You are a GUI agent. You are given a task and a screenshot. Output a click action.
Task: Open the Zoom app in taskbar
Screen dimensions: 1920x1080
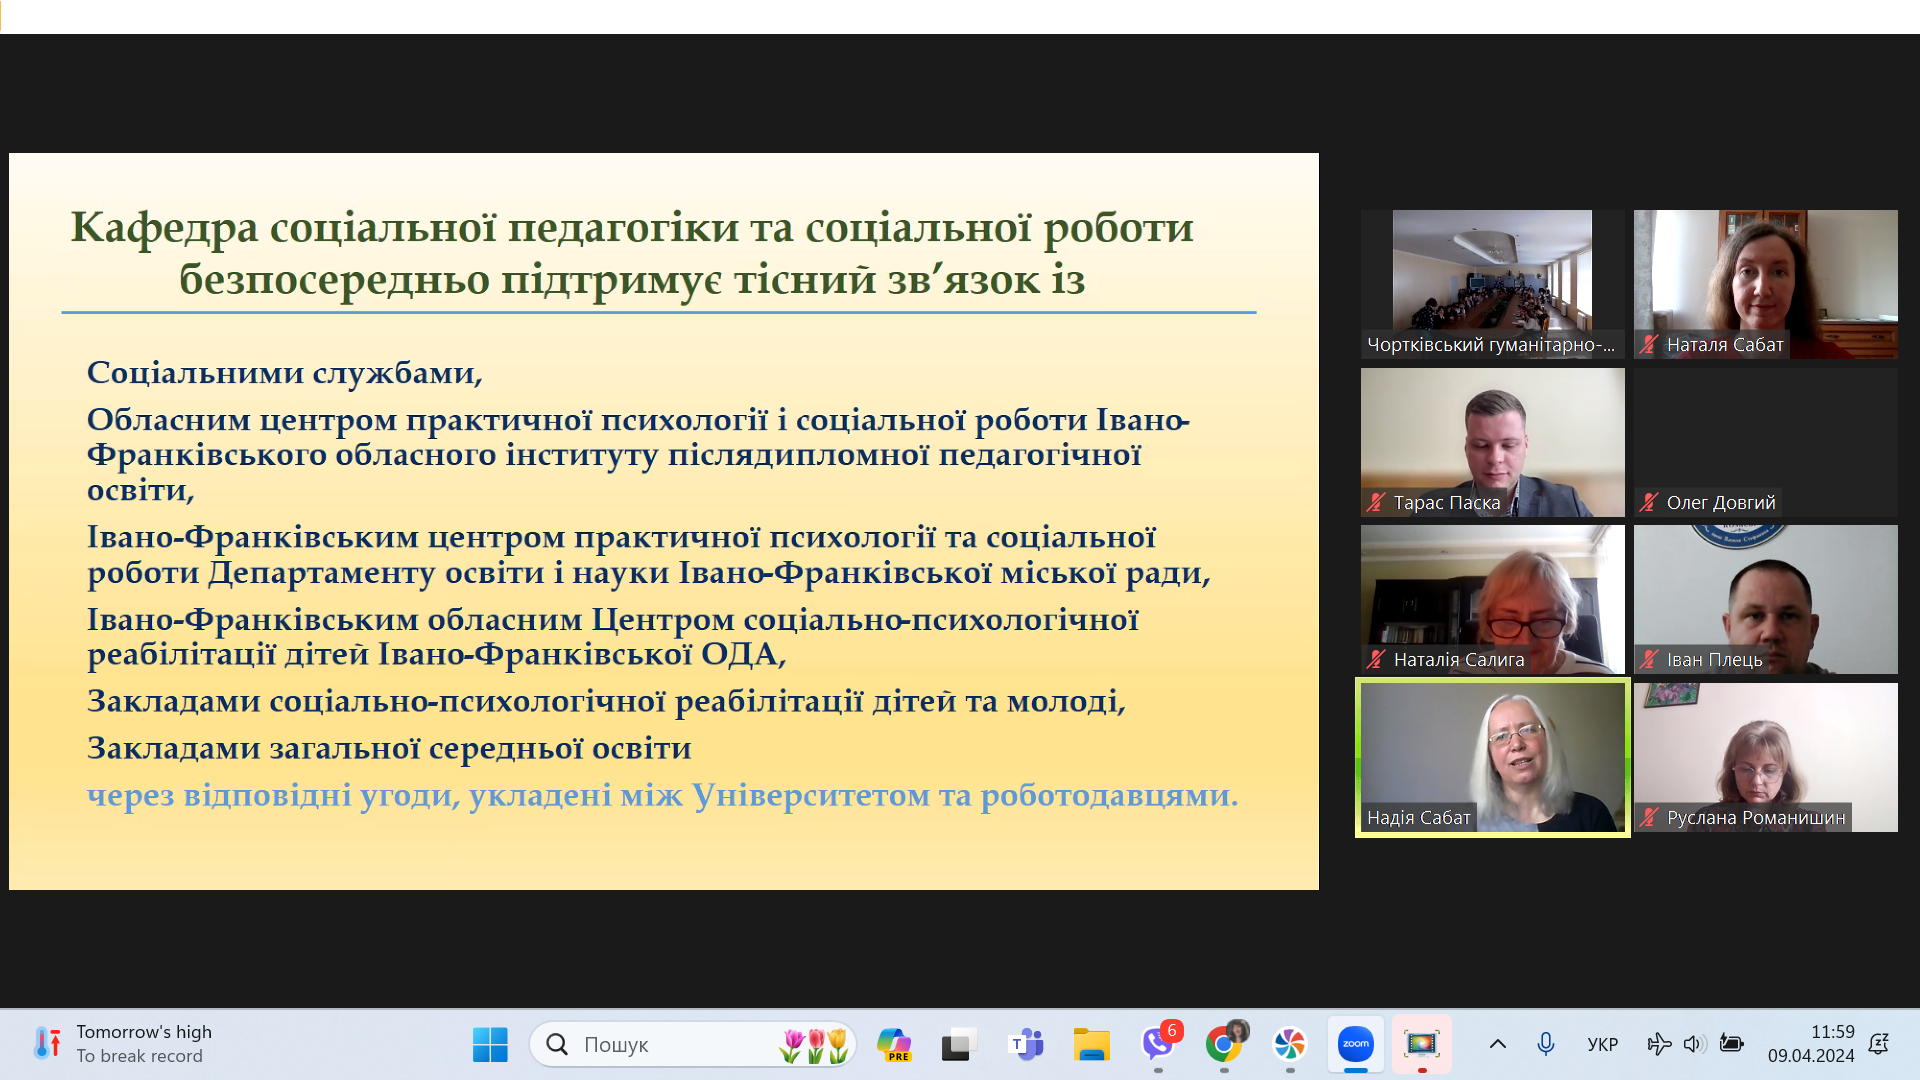1355,1044
